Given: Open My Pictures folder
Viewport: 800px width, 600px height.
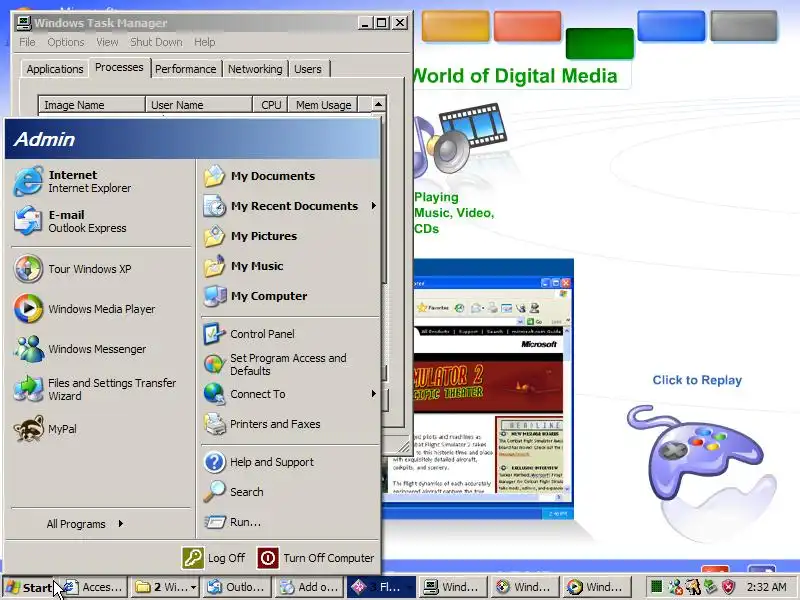Looking at the screenshot, I should tap(290, 236).
